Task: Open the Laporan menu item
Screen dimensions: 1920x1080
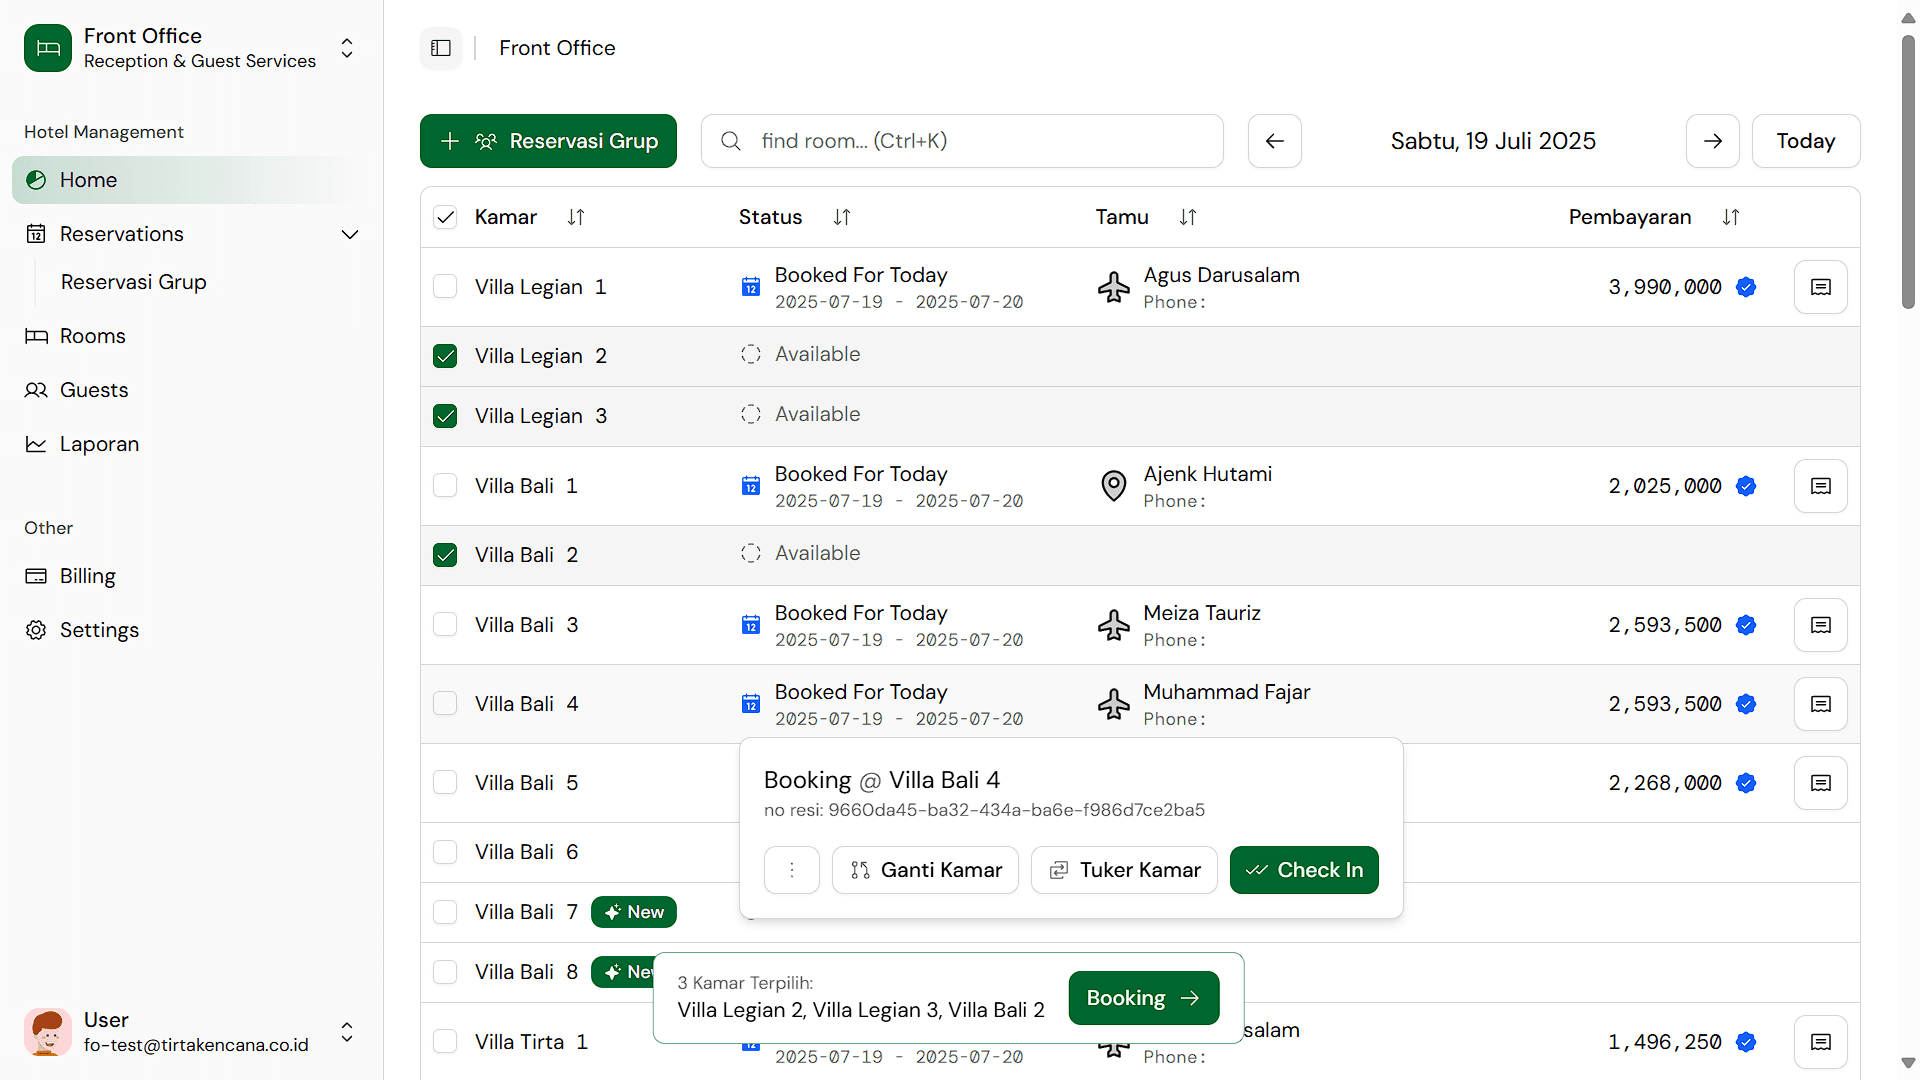Action: 99,444
